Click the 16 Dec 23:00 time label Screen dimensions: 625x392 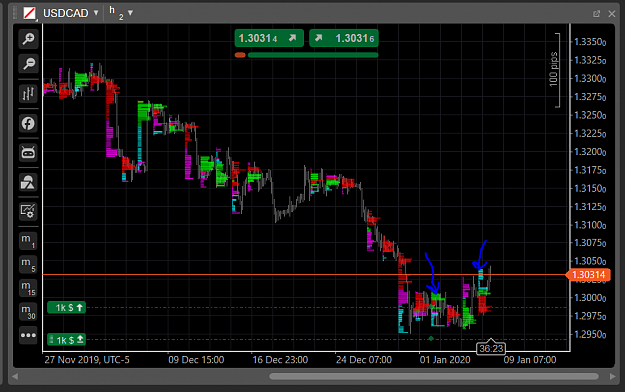[280, 360]
